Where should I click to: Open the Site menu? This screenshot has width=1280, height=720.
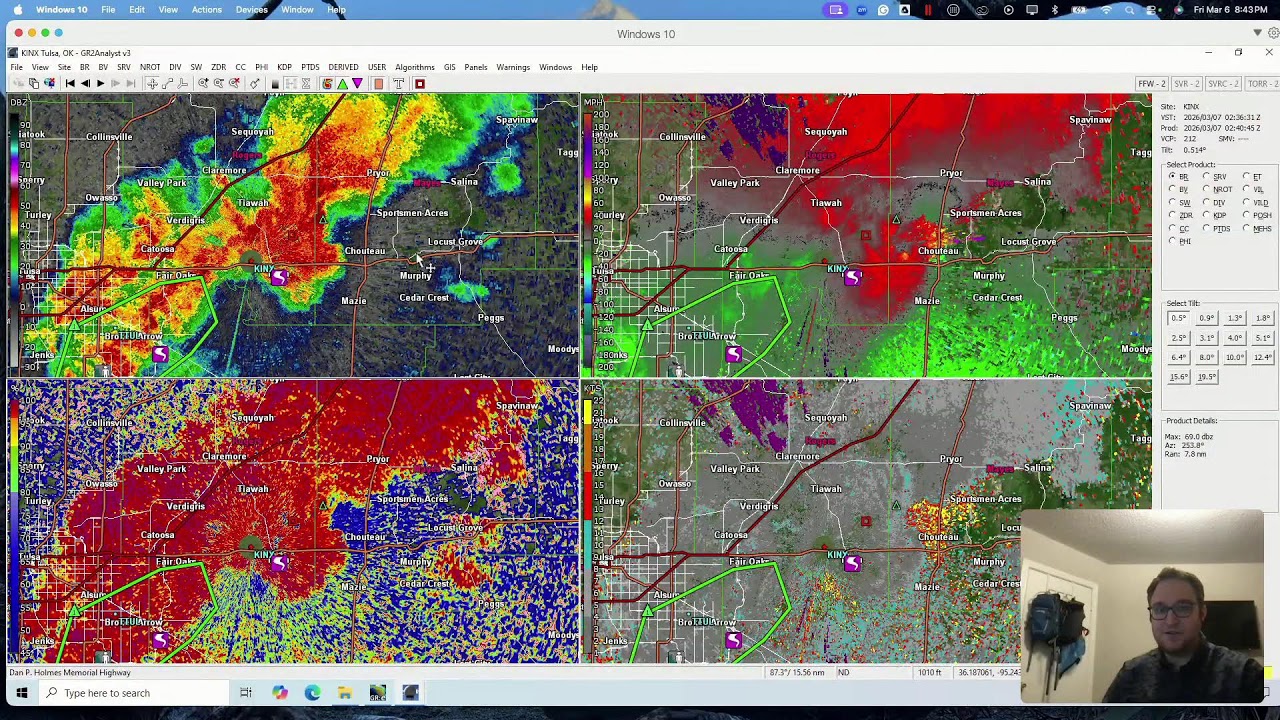(63, 67)
